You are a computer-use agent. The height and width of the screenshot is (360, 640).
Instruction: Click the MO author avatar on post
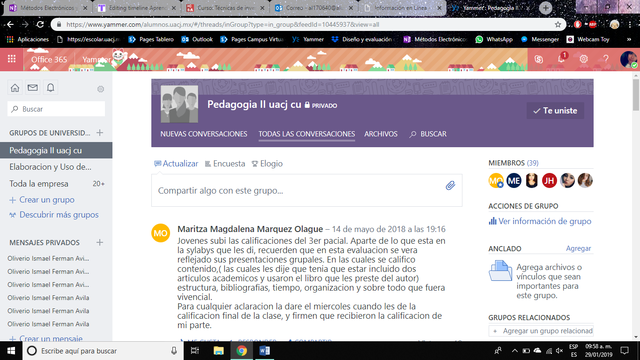click(x=160, y=233)
